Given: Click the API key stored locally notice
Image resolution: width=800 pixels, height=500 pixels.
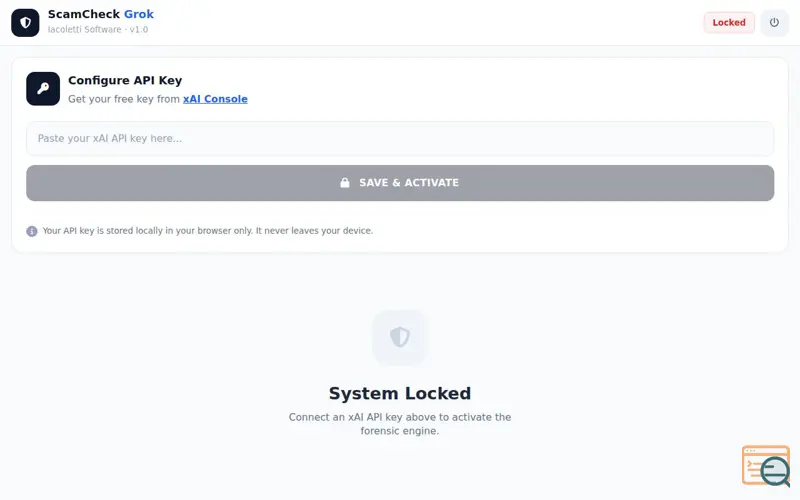Looking at the screenshot, I should click(x=208, y=231).
